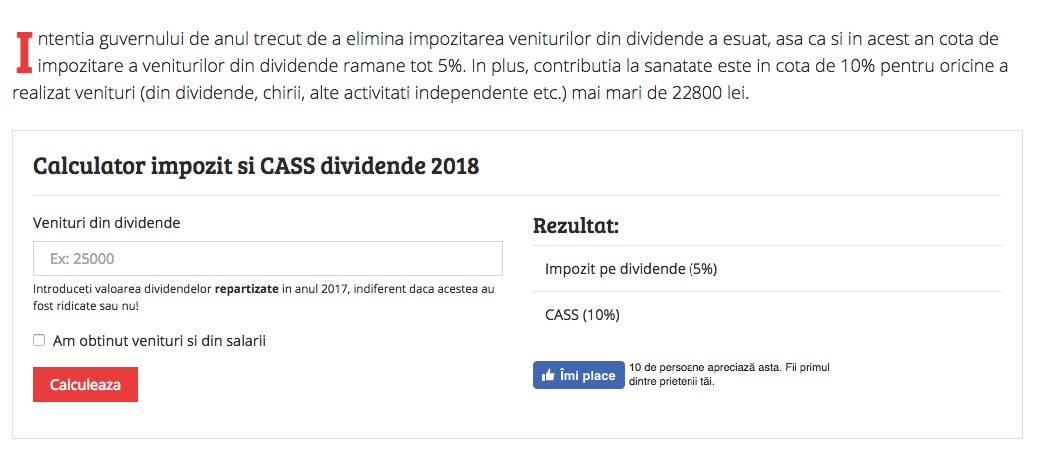This screenshot has width=1041, height=457.
Task: Click the blue "Îmi place" Facebook button
Action: point(578,375)
